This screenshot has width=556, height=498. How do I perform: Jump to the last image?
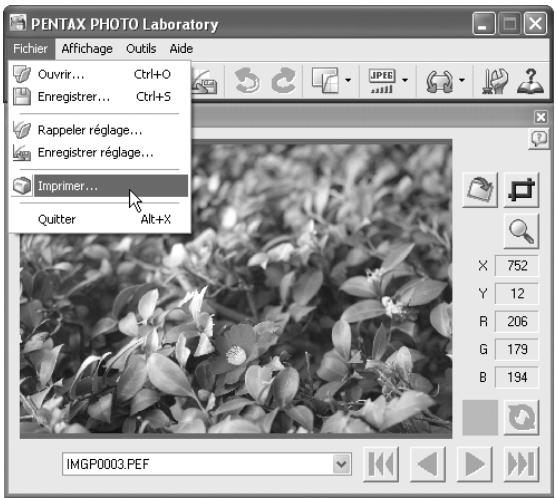pos(521,464)
